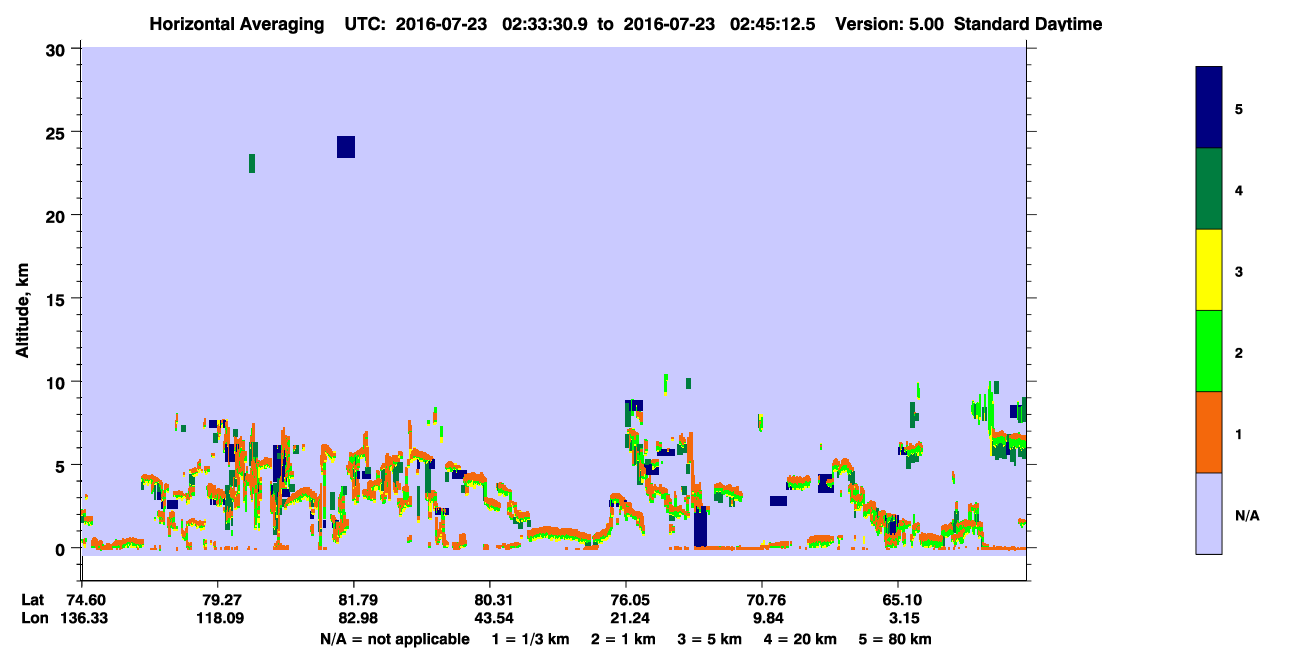Click the '3 = 5 km' legend note
The image size is (1300, 667).
point(710,639)
